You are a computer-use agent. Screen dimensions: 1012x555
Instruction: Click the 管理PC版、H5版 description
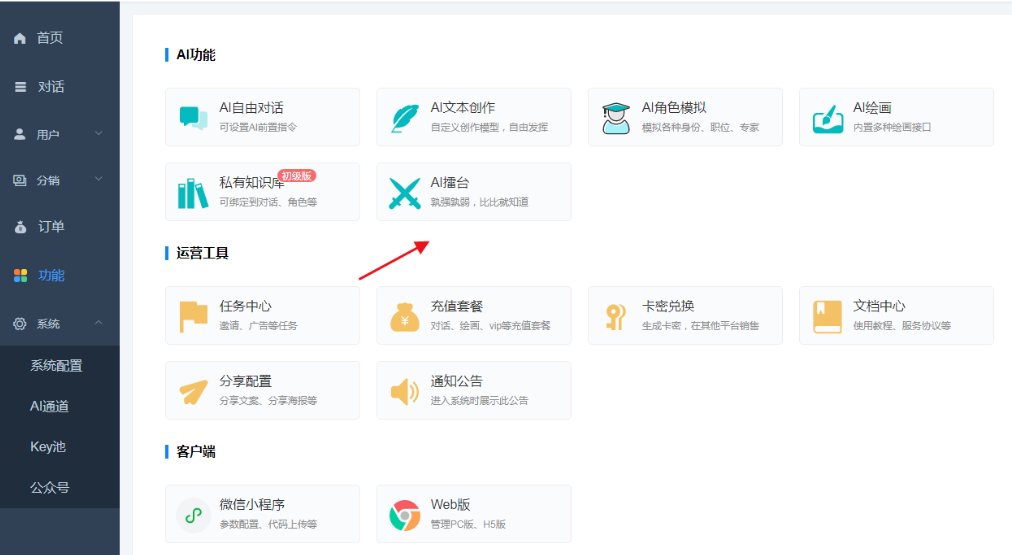[468, 524]
